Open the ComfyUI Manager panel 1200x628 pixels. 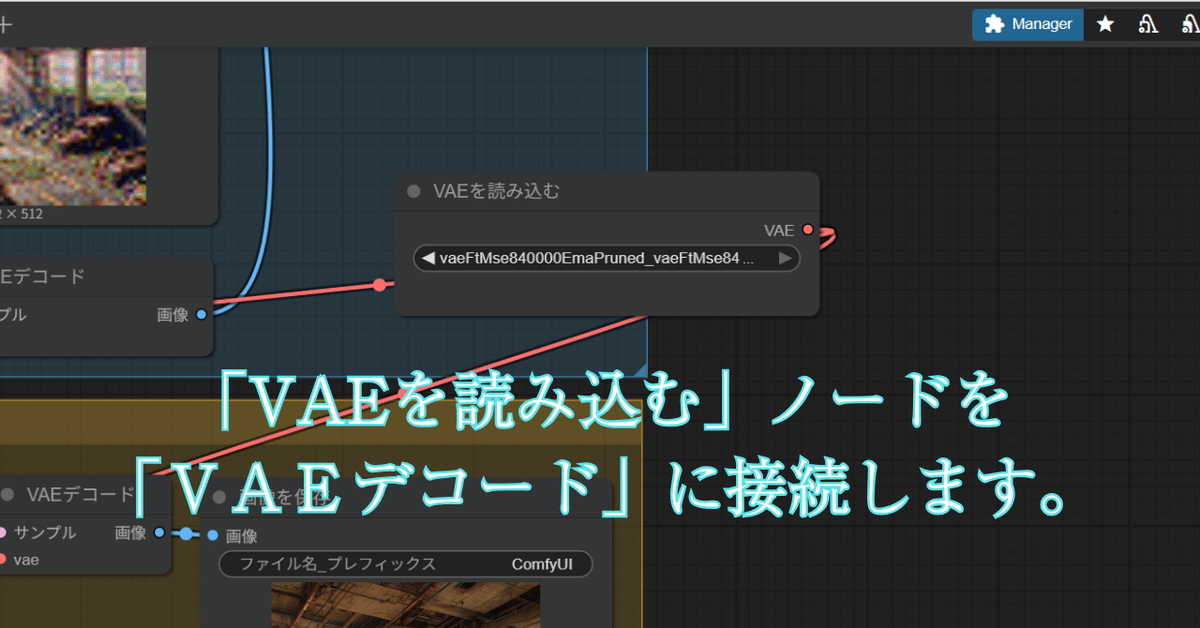(1027, 24)
